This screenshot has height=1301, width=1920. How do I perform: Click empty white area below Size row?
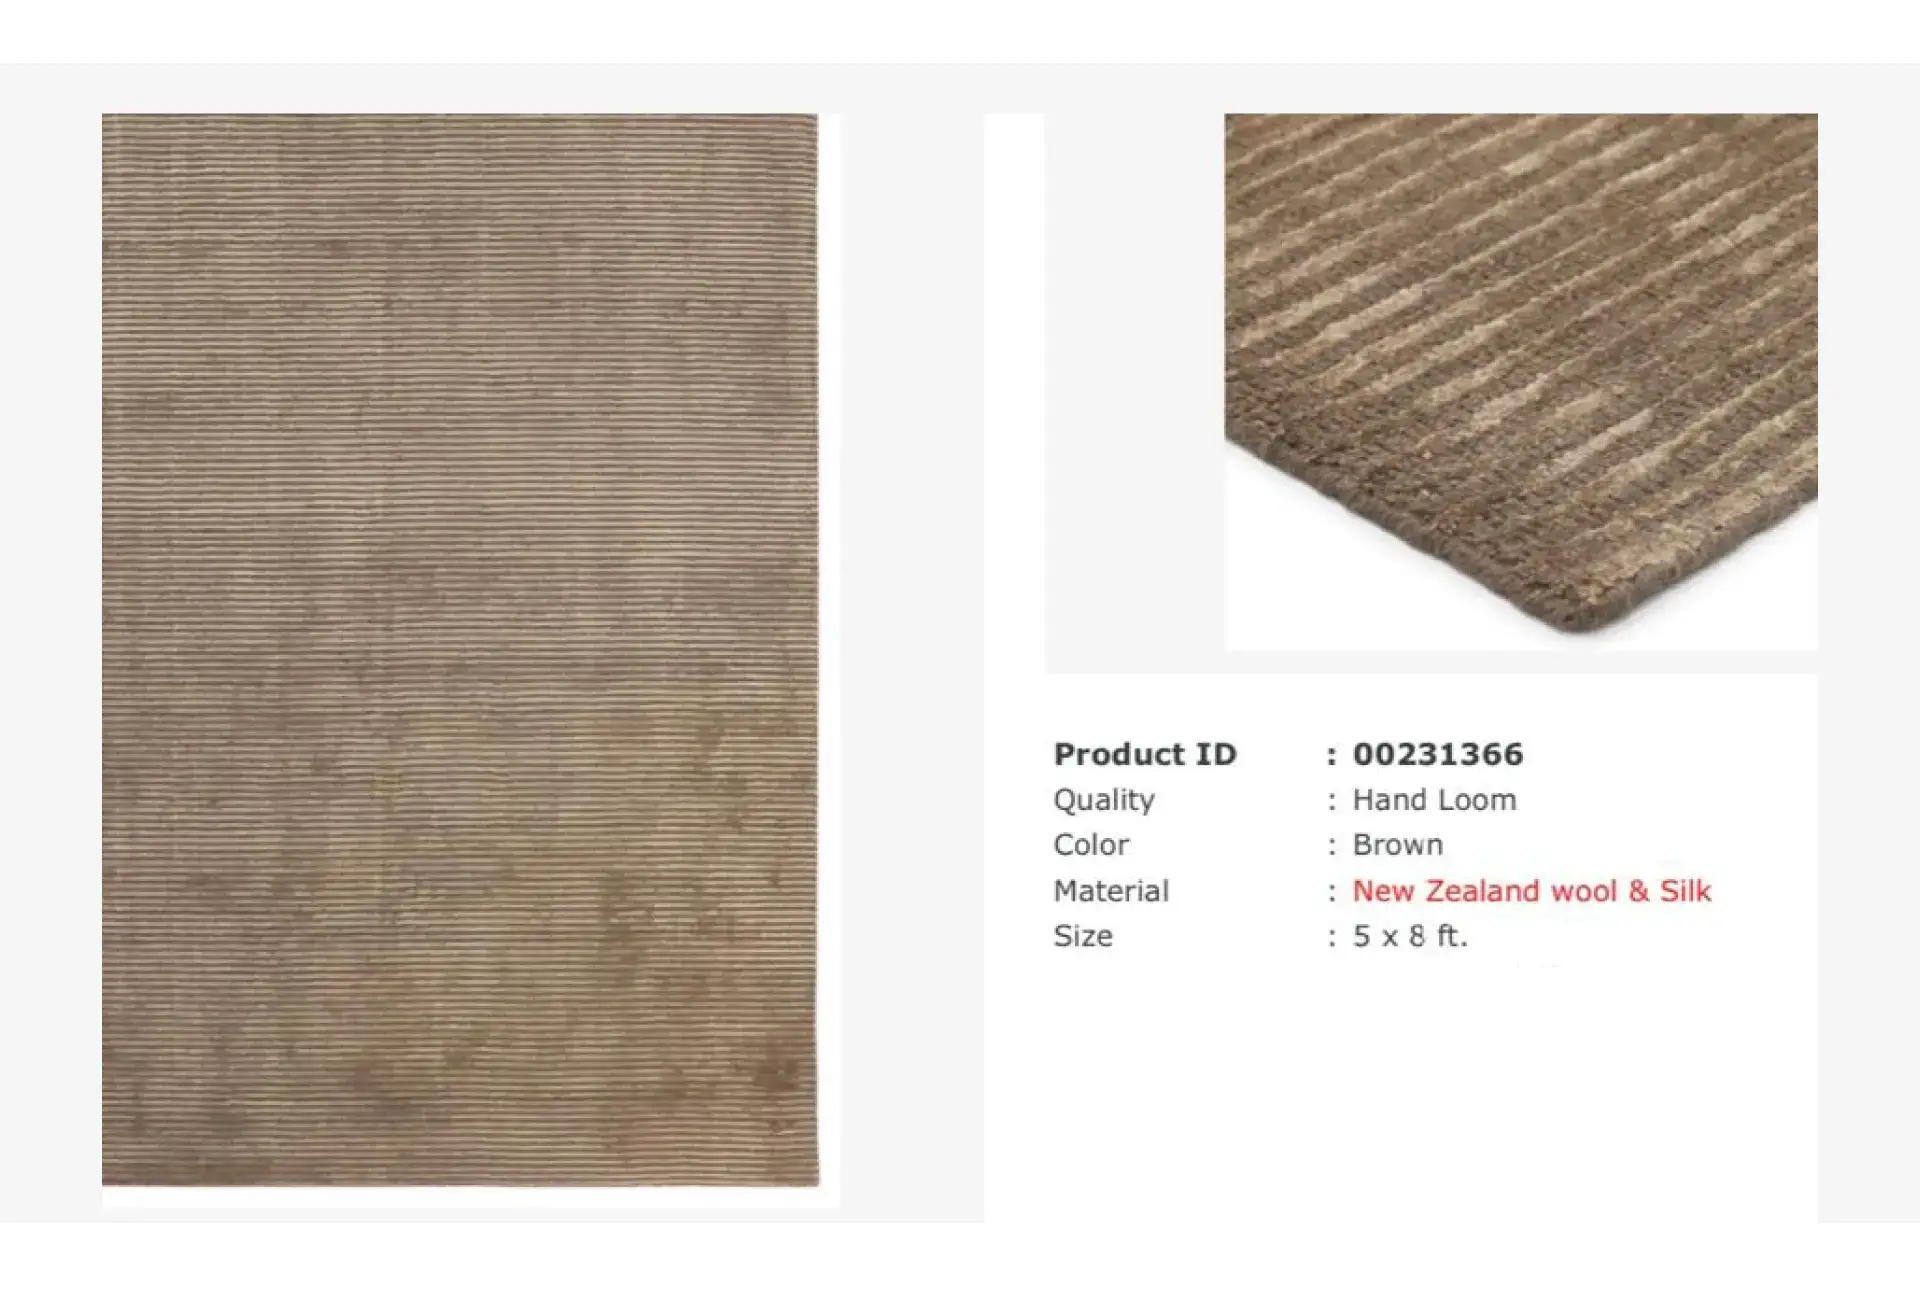point(1400,1090)
